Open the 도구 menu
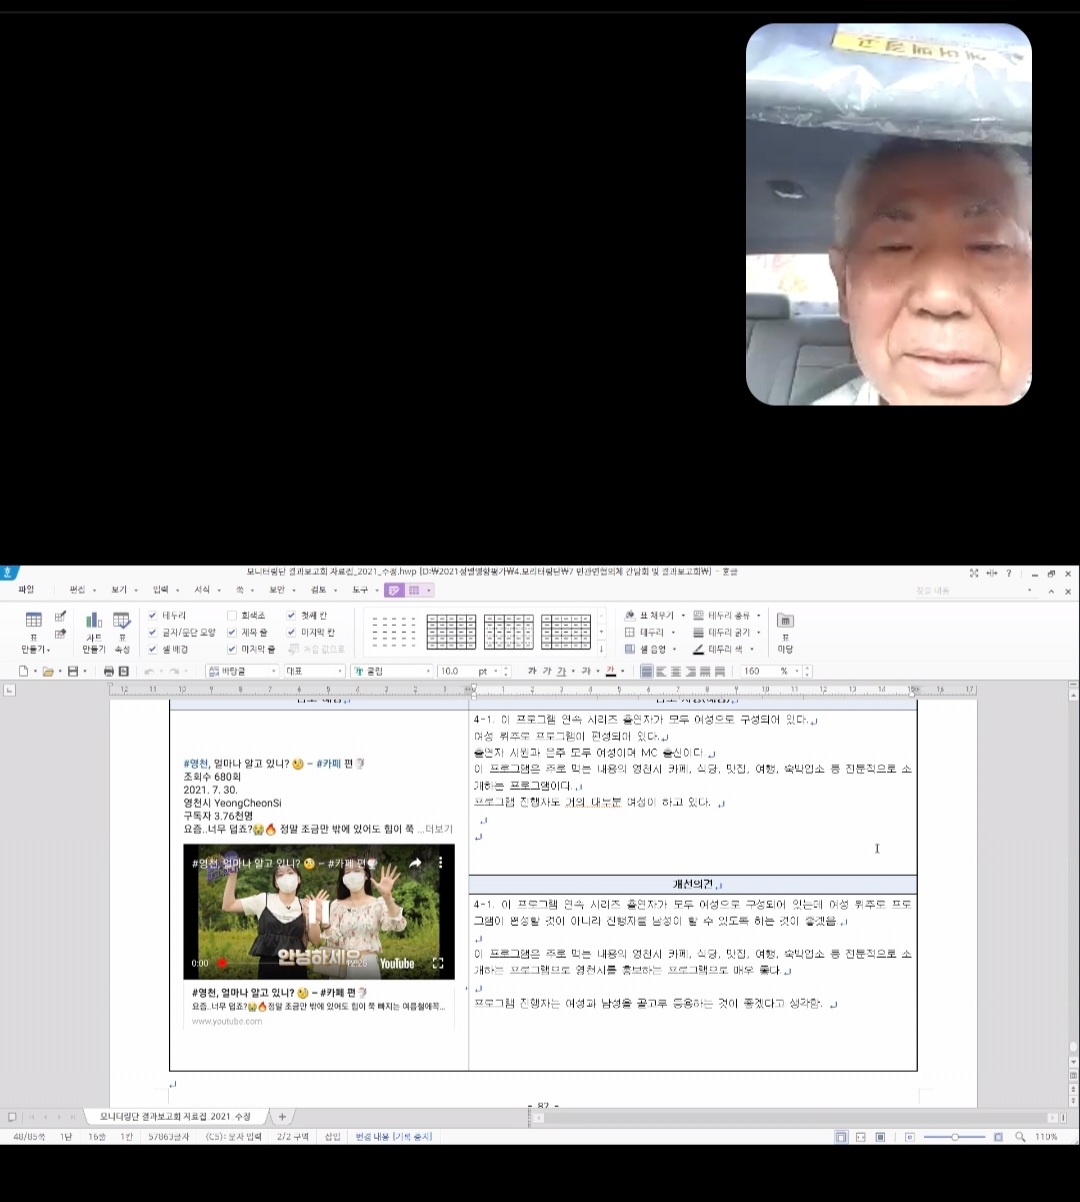Viewport: 1080px width, 1202px height. tap(359, 590)
